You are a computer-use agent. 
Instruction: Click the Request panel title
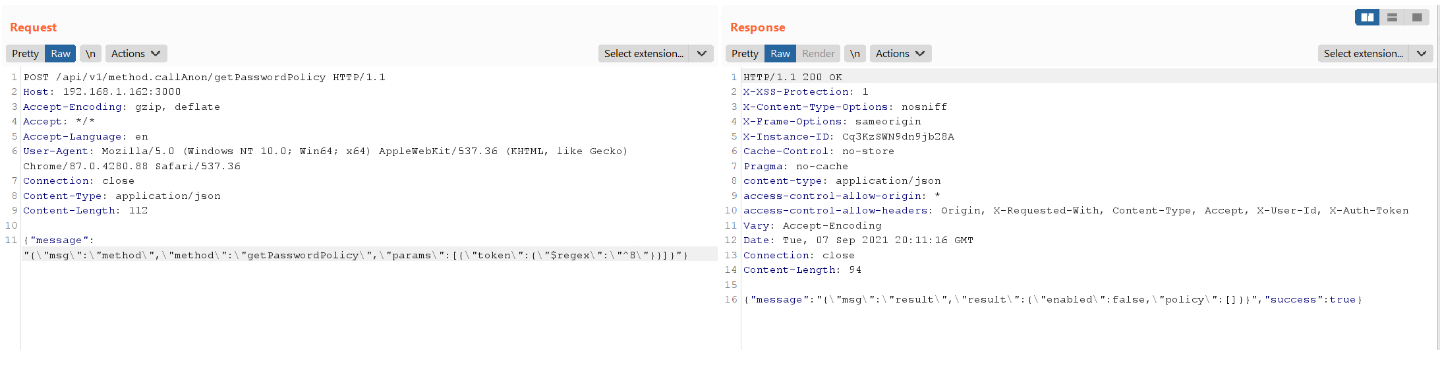pos(33,28)
